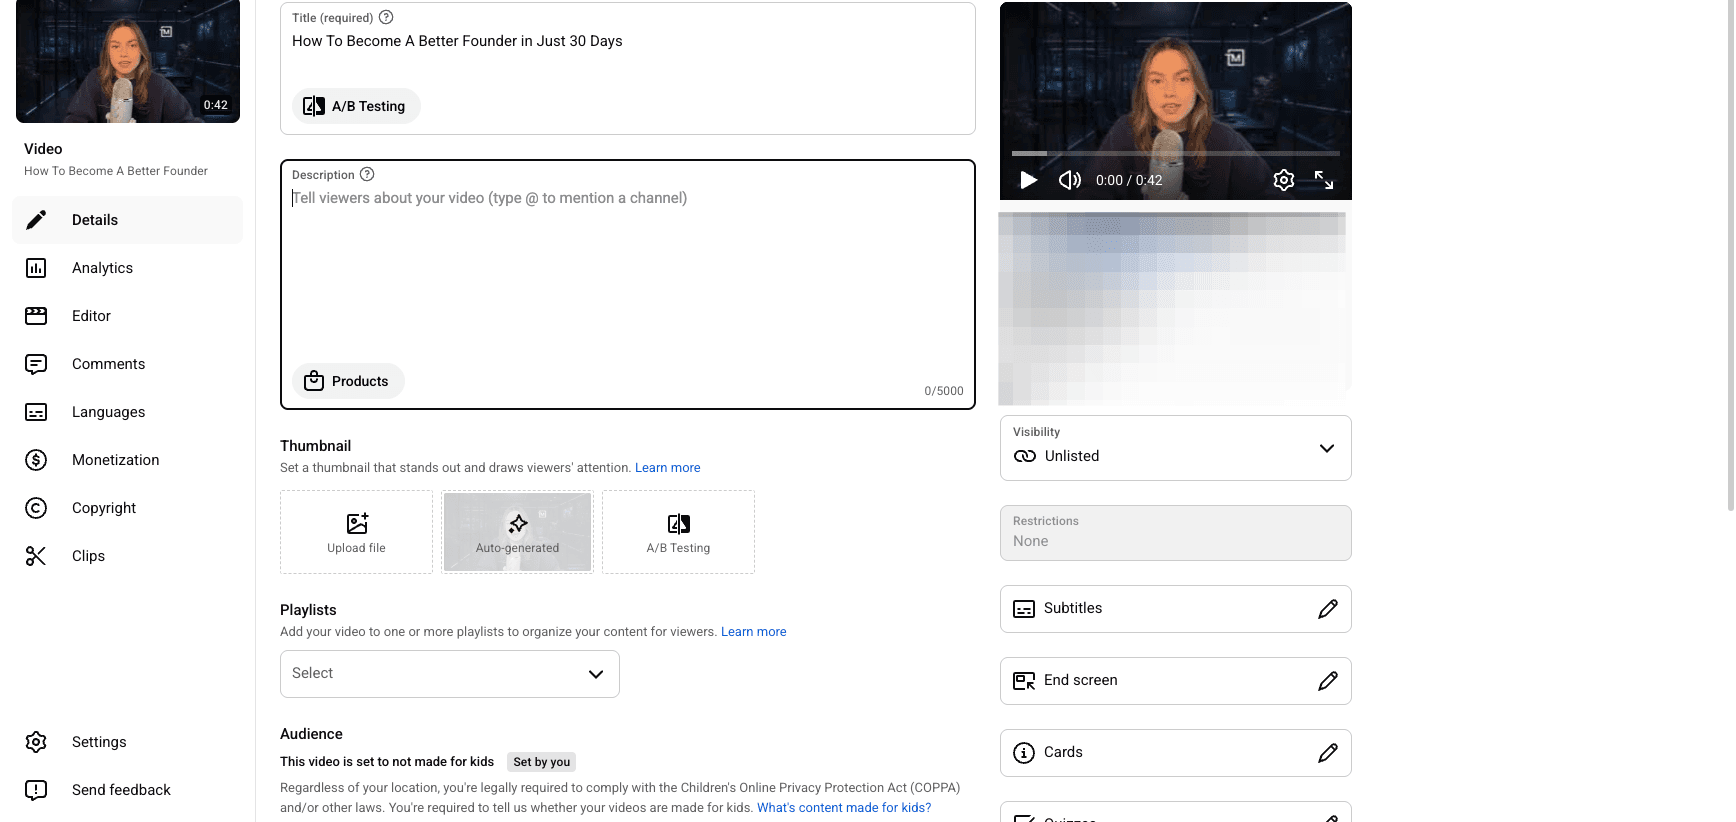Select the Details pencil icon

(36, 220)
